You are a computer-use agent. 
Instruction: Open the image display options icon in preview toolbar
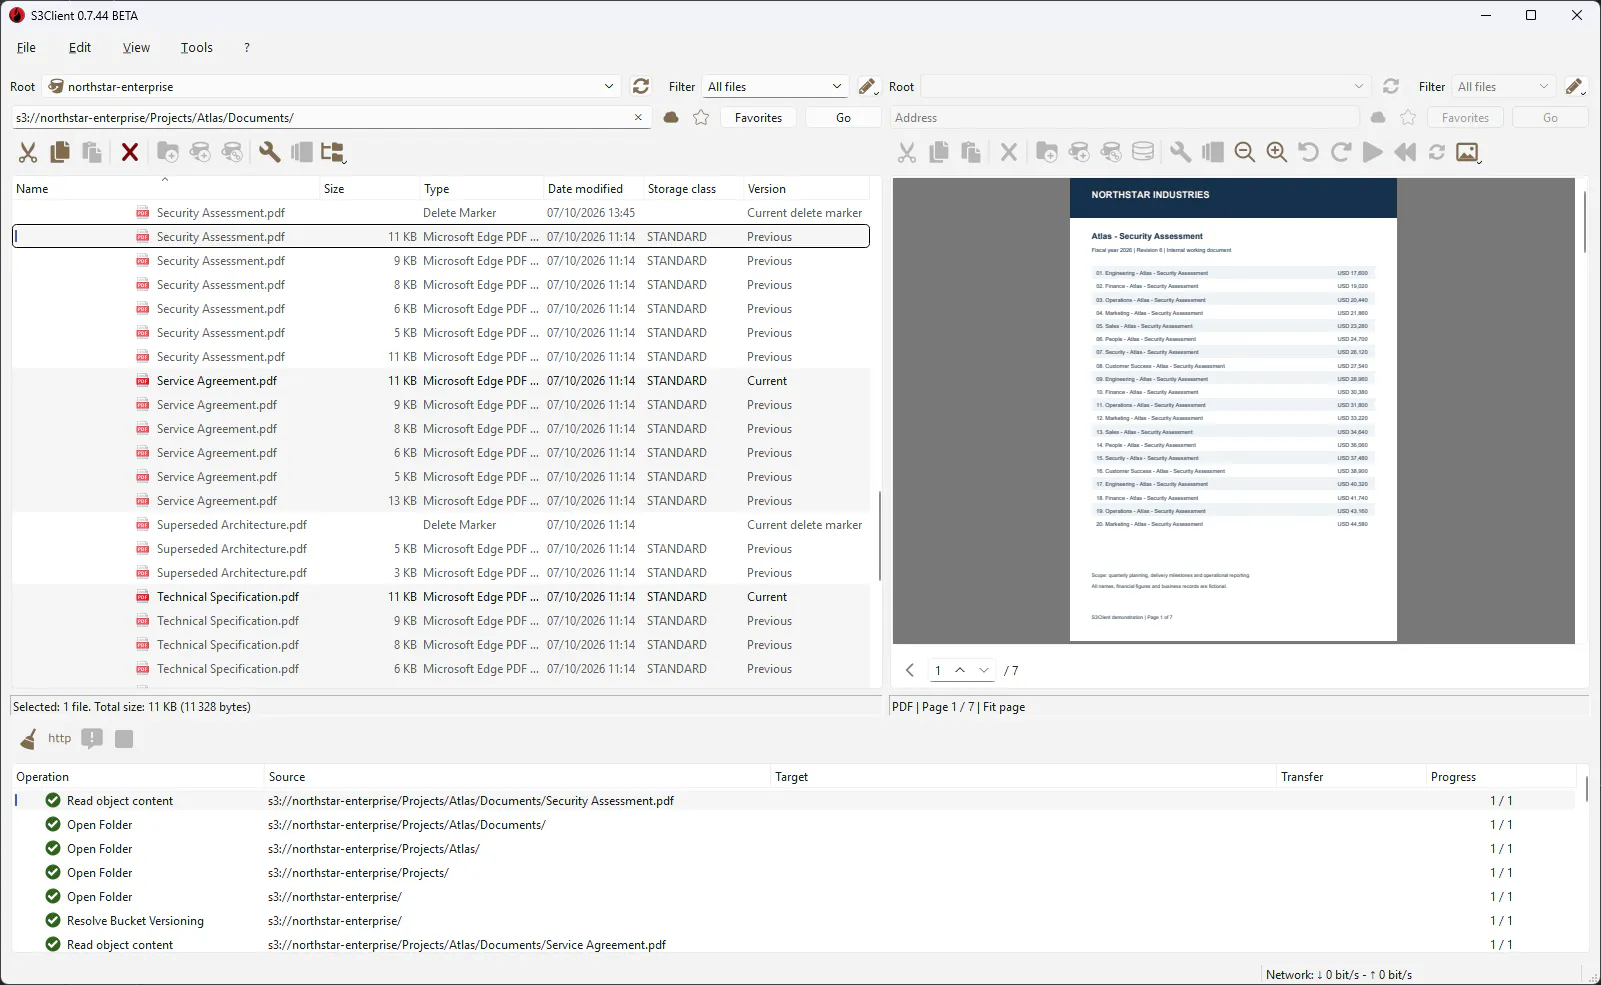click(1468, 152)
